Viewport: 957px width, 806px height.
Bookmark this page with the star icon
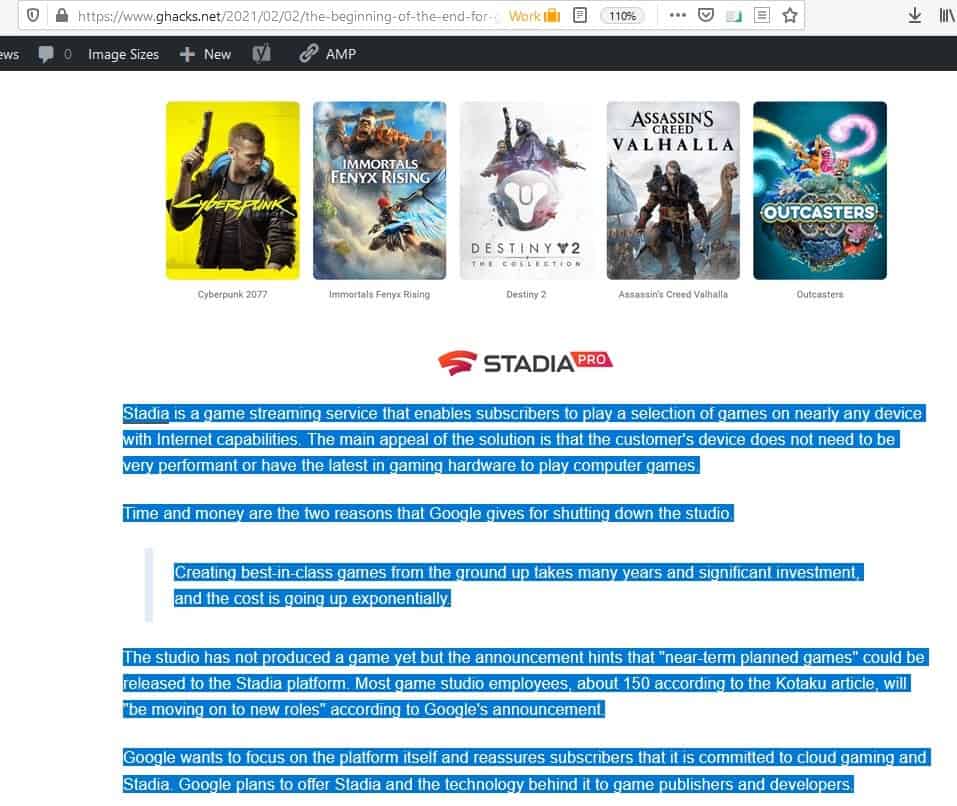(x=790, y=15)
